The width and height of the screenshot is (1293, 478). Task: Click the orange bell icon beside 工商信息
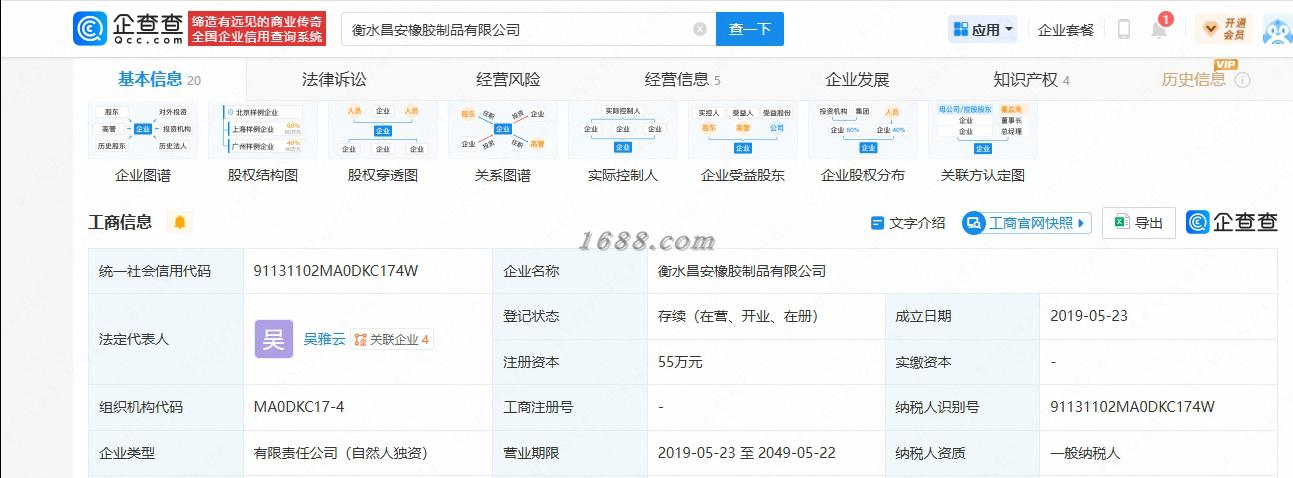click(x=180, y=222)
